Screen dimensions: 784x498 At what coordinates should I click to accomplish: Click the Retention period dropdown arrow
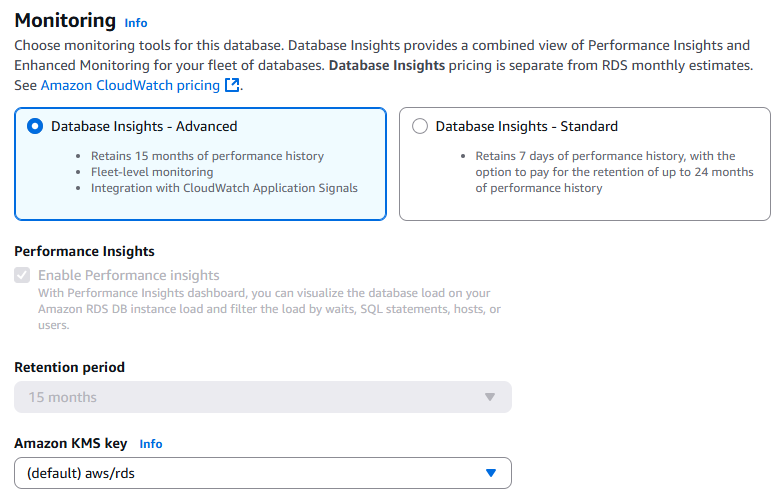tap(489, 397)
